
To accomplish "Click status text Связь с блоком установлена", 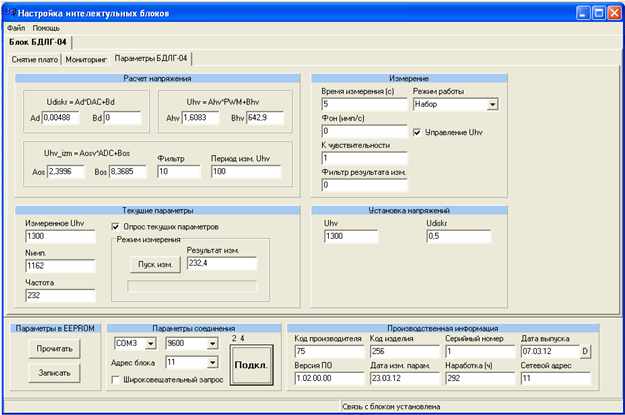I will coord(391,407).
